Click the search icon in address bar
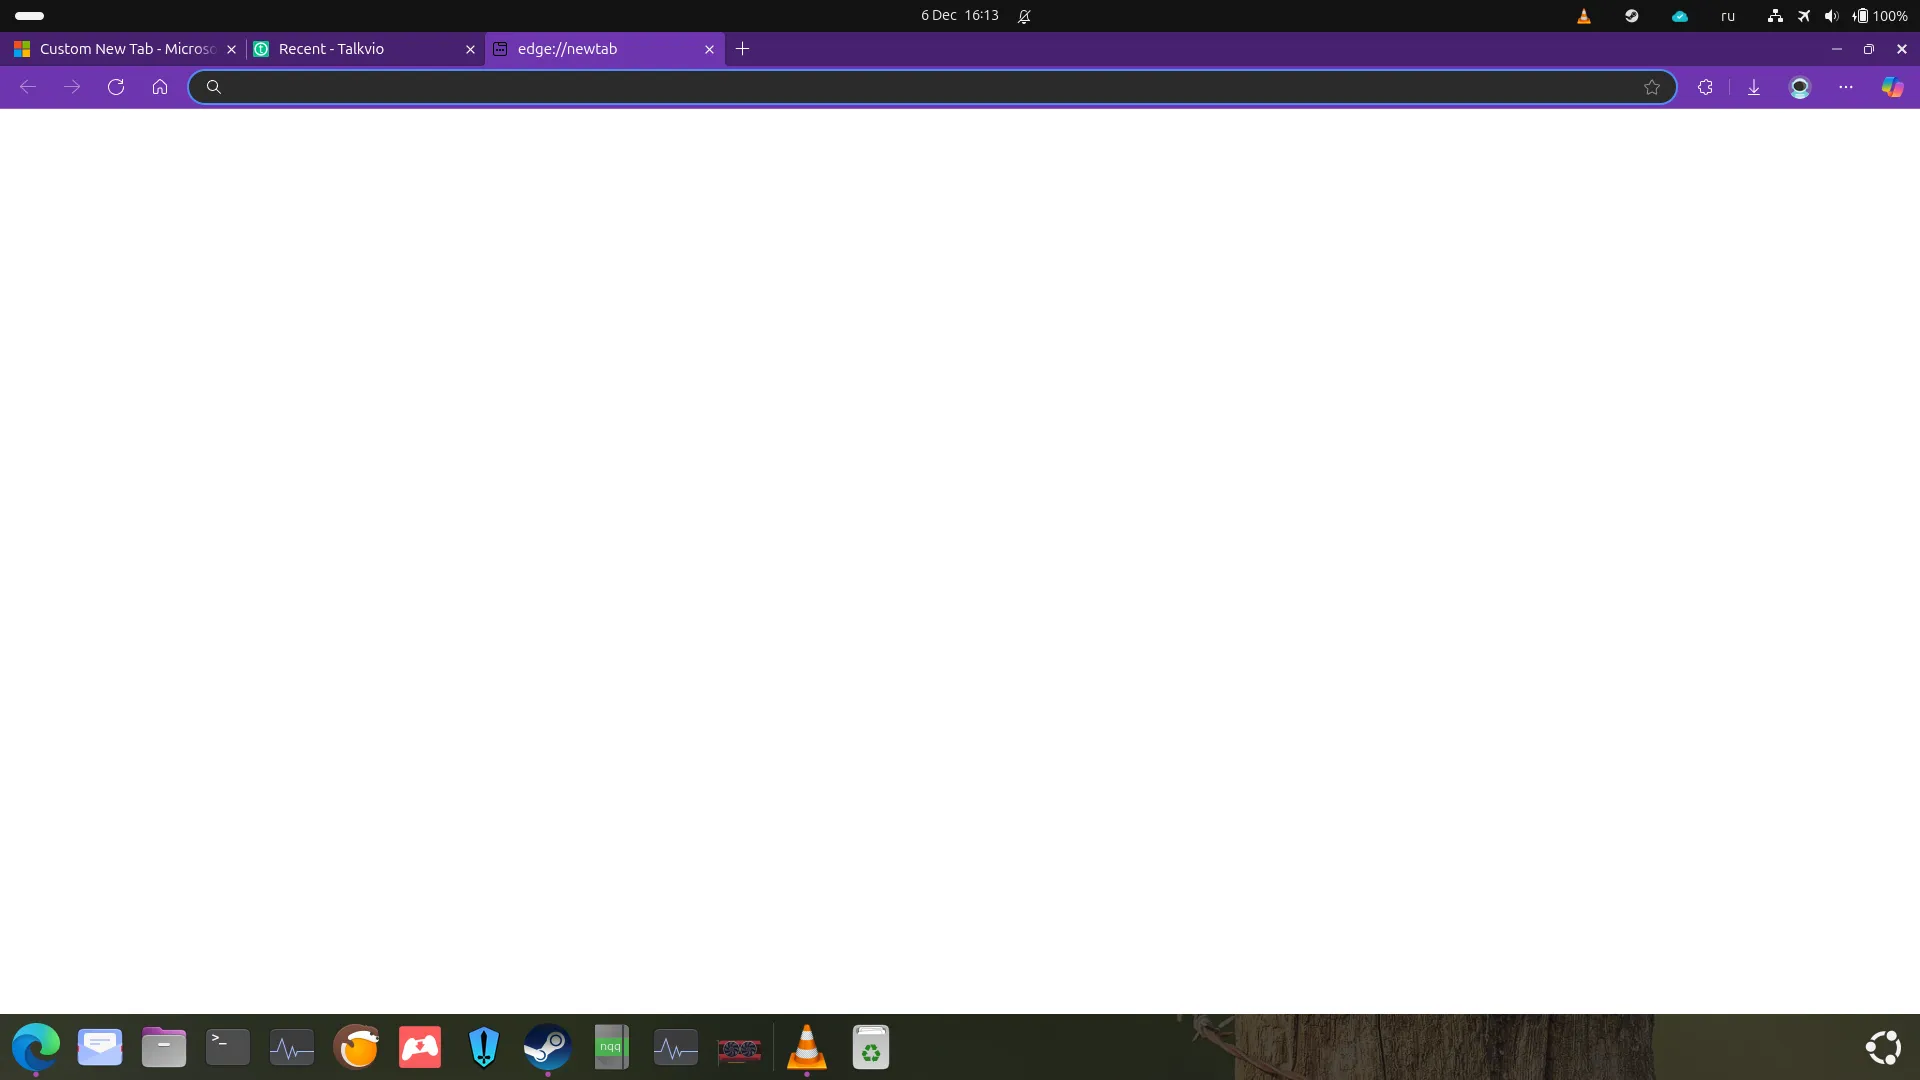This screenshot has height=1080, width=1920. tap(213, 87)
